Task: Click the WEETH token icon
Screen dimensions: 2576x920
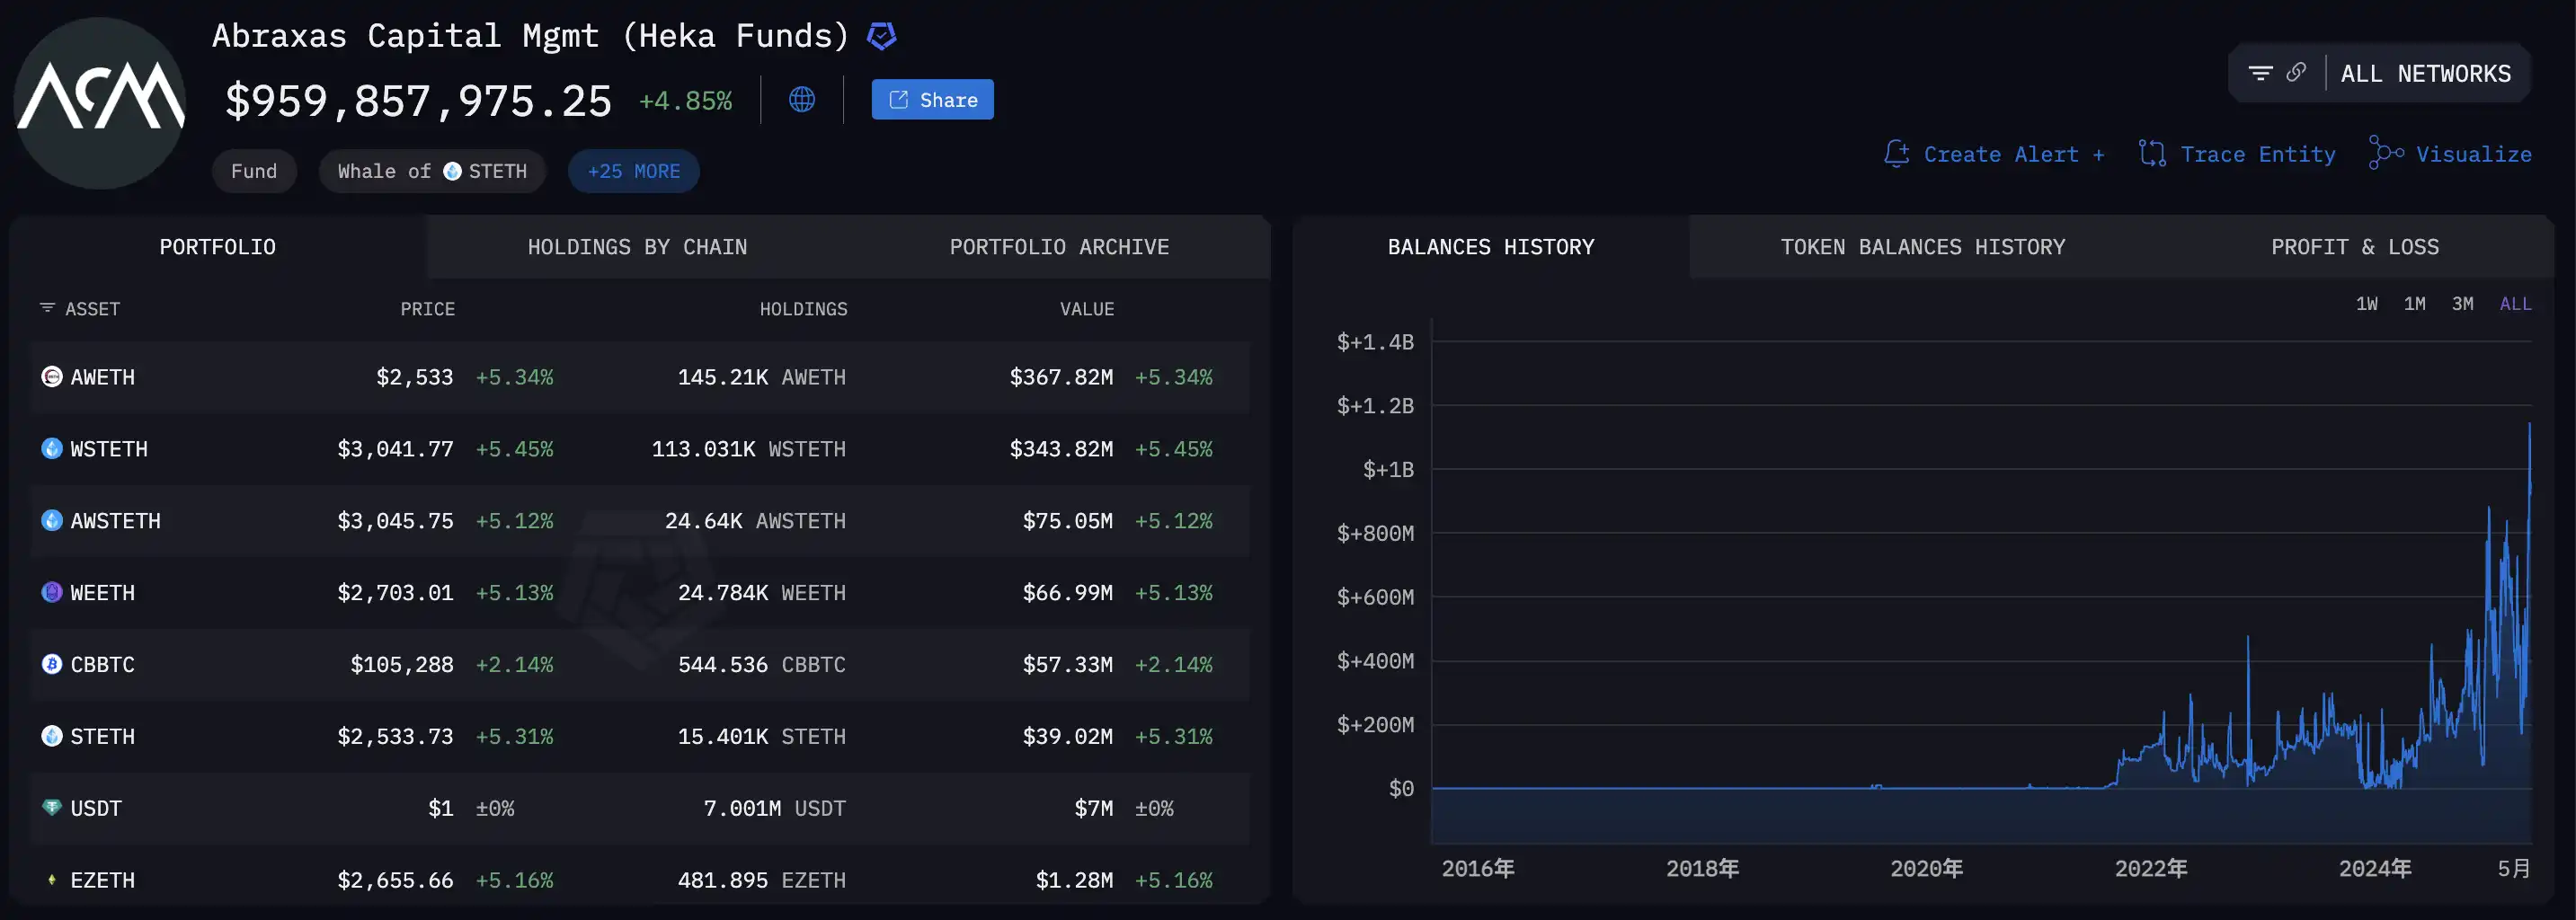Action: (x=52, y=592)
